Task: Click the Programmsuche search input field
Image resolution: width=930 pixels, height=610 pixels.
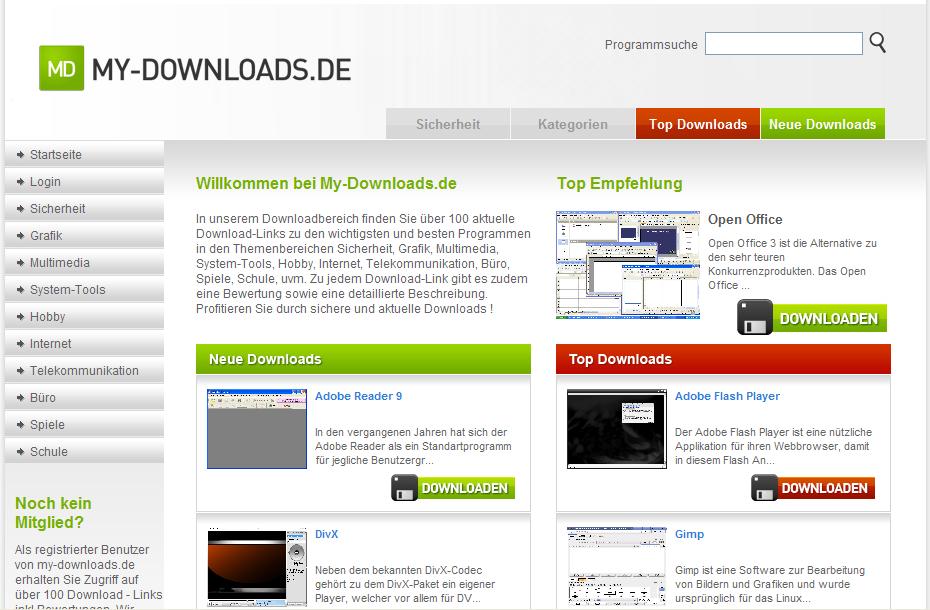Action: coord(784,44)
